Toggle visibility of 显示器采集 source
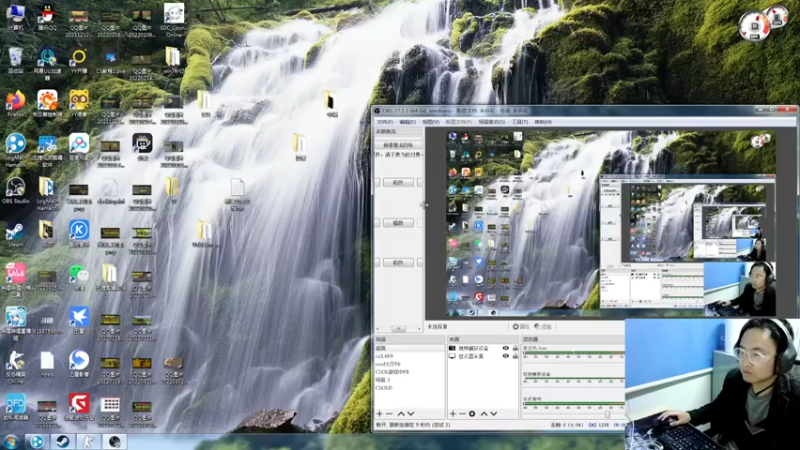The width and height of the screenshot is (800, 450). (505, 356)
